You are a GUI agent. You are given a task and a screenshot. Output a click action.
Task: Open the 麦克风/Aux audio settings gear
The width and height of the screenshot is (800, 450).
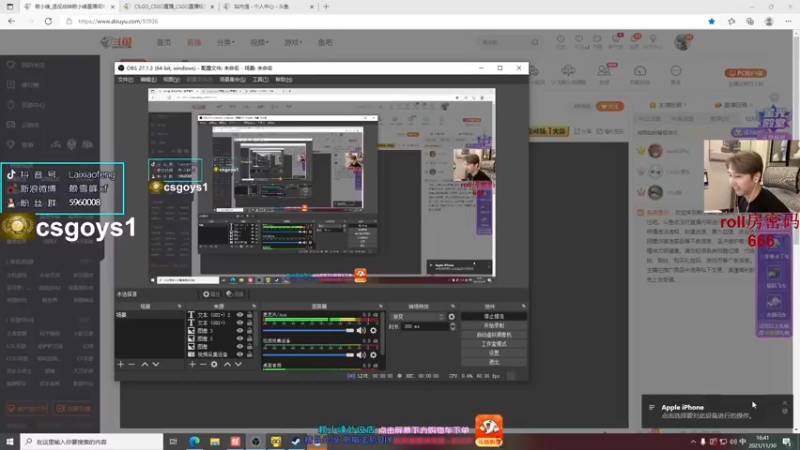pos(373,331)
